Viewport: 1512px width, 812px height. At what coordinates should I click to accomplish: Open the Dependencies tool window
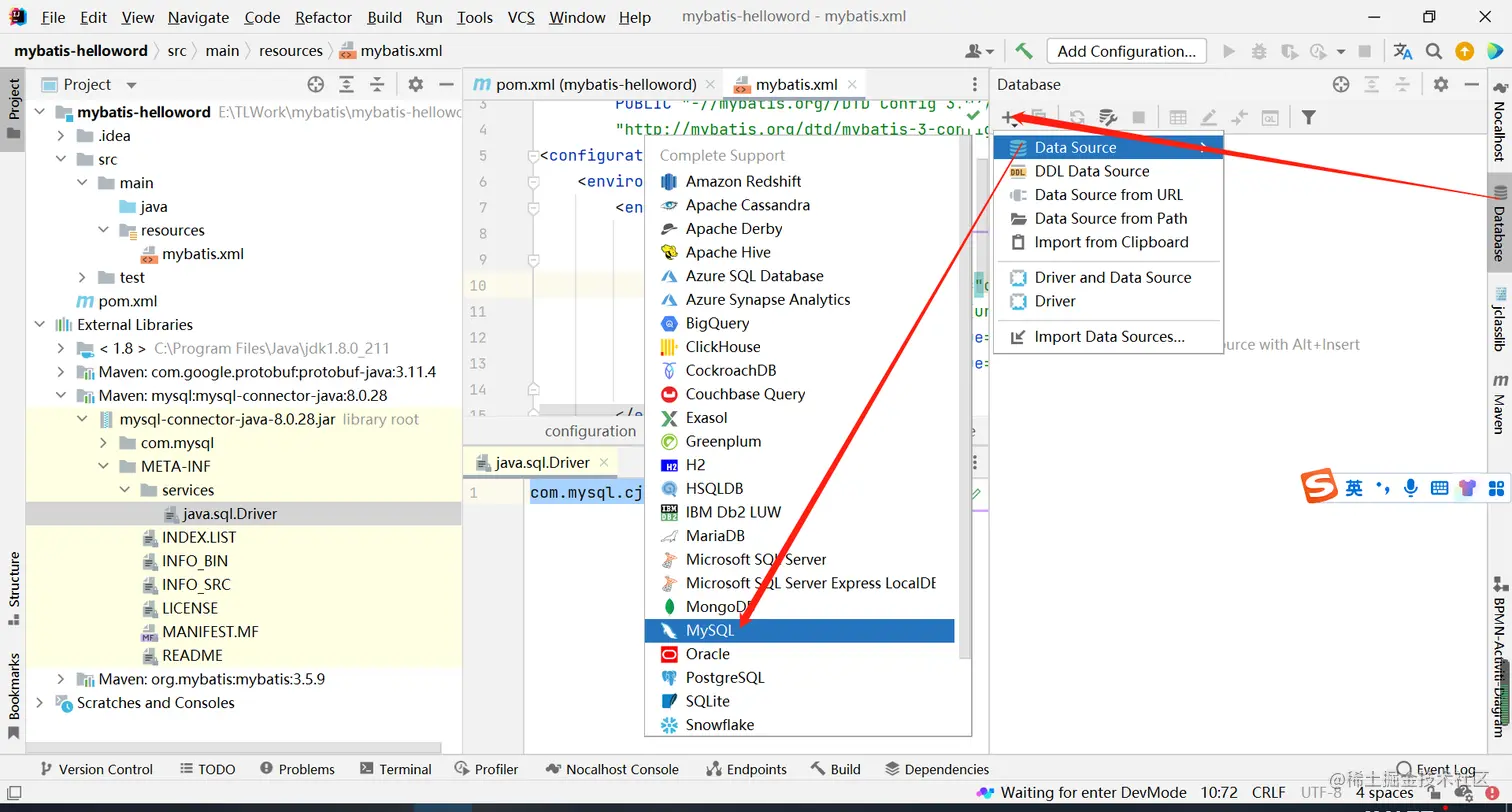tap(937, 769)
